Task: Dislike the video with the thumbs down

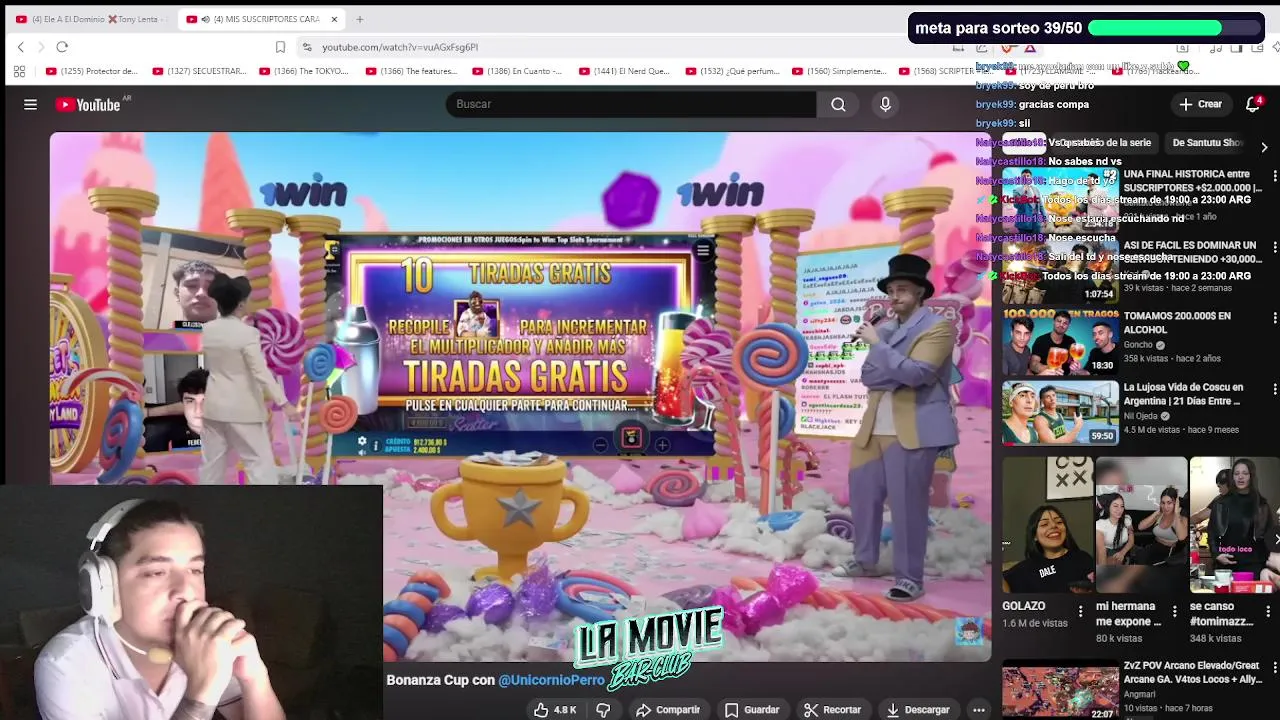Action: pyautogui.click(x=603, y=709)
